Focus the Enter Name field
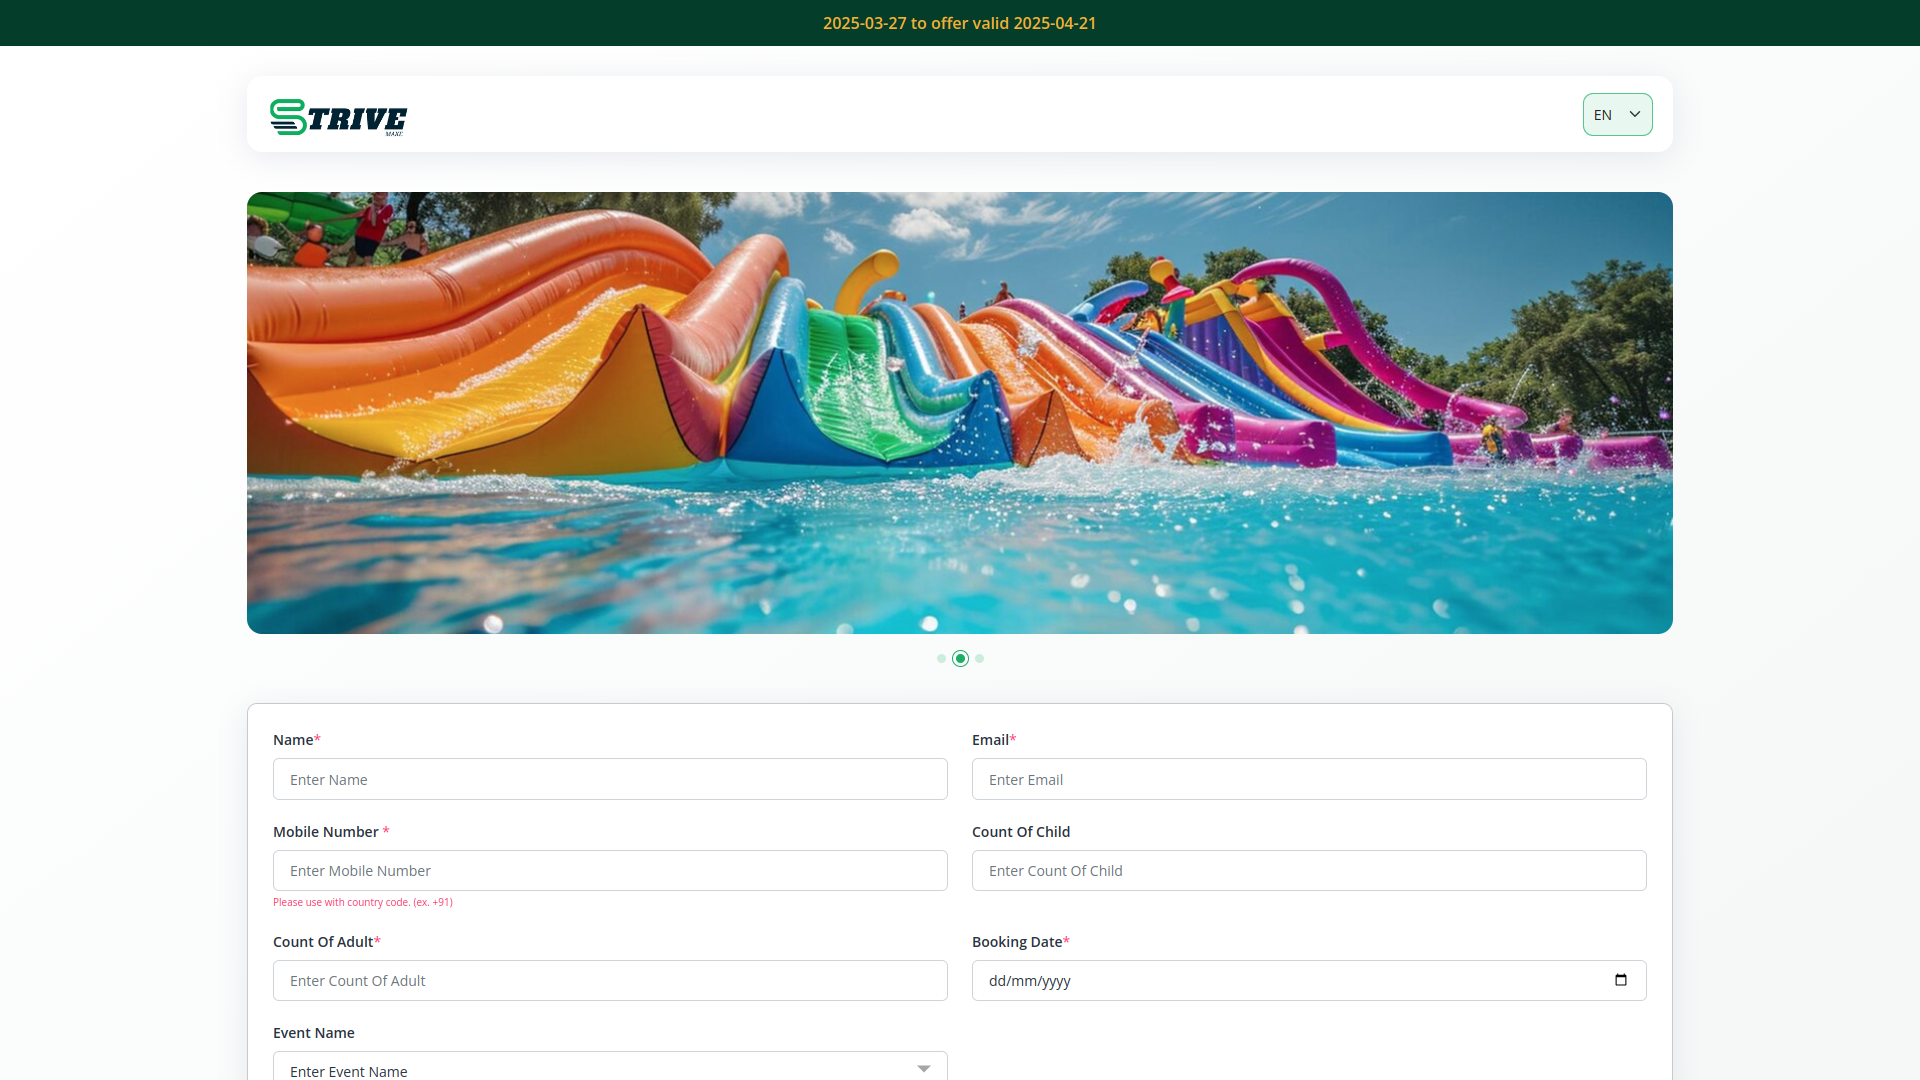 click(610, 779)
